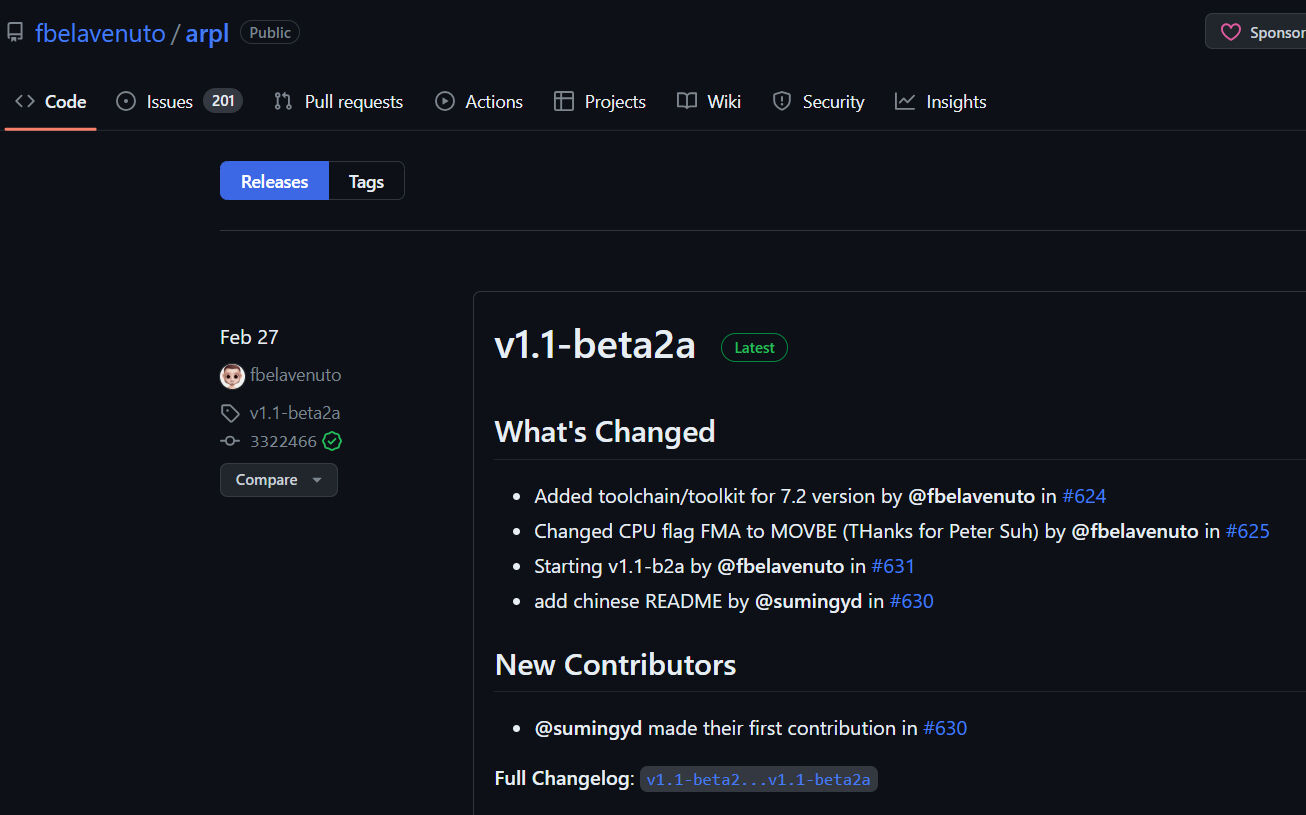Click the v1.1-beta2a release title

595,345
